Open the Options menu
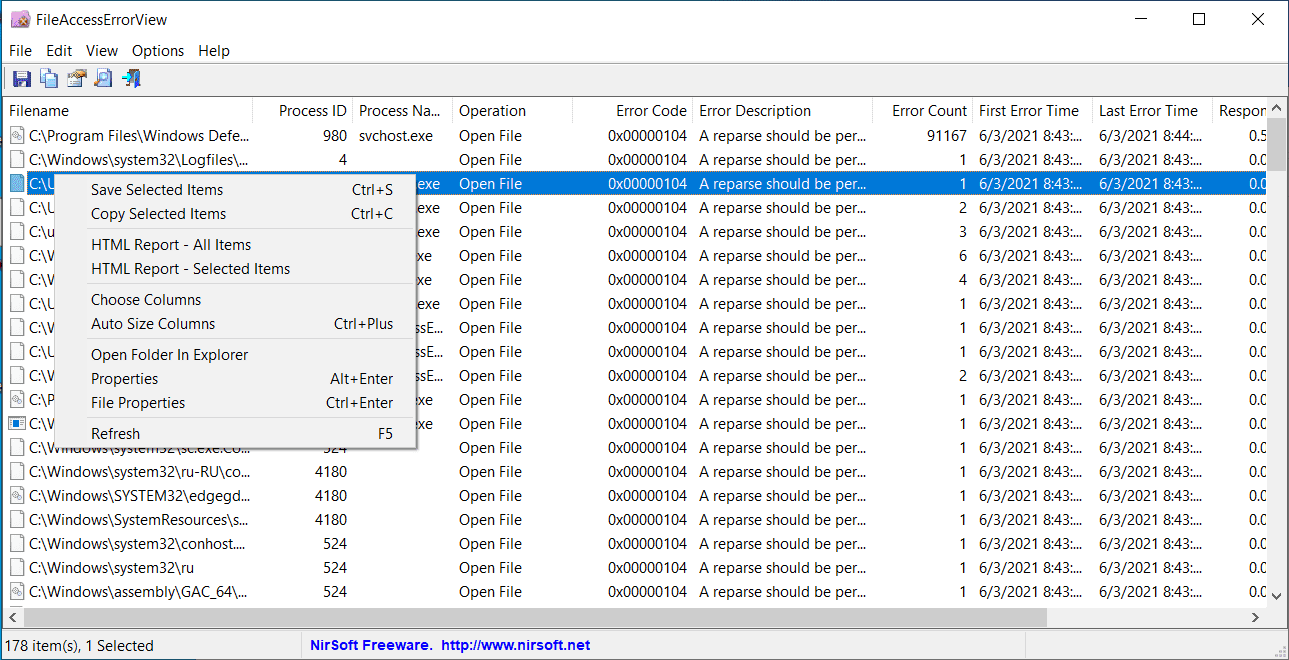Image resolution: width=1289 pixels, height=660 pixels. 158,51
